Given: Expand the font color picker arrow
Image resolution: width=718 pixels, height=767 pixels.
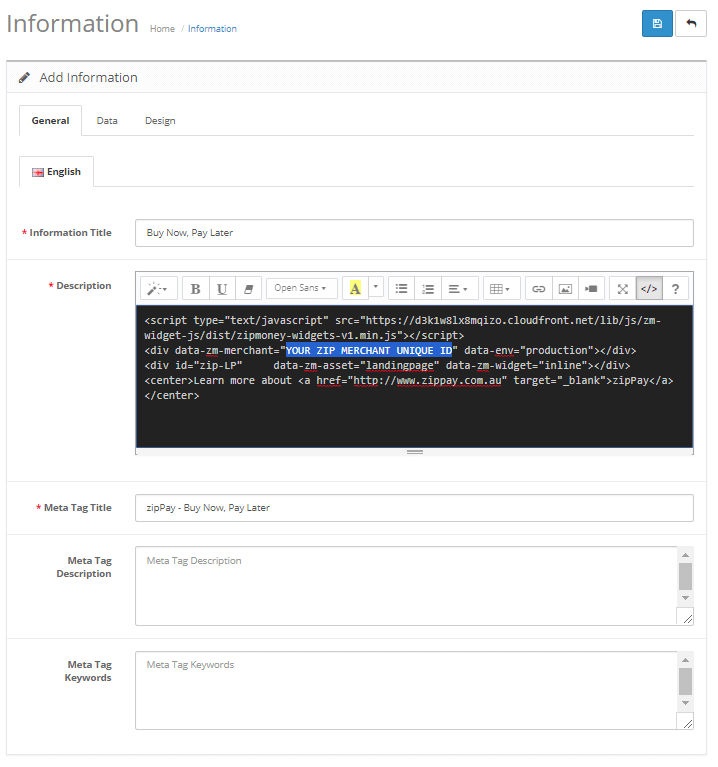Looking at the screenshot, I should 376,287.
